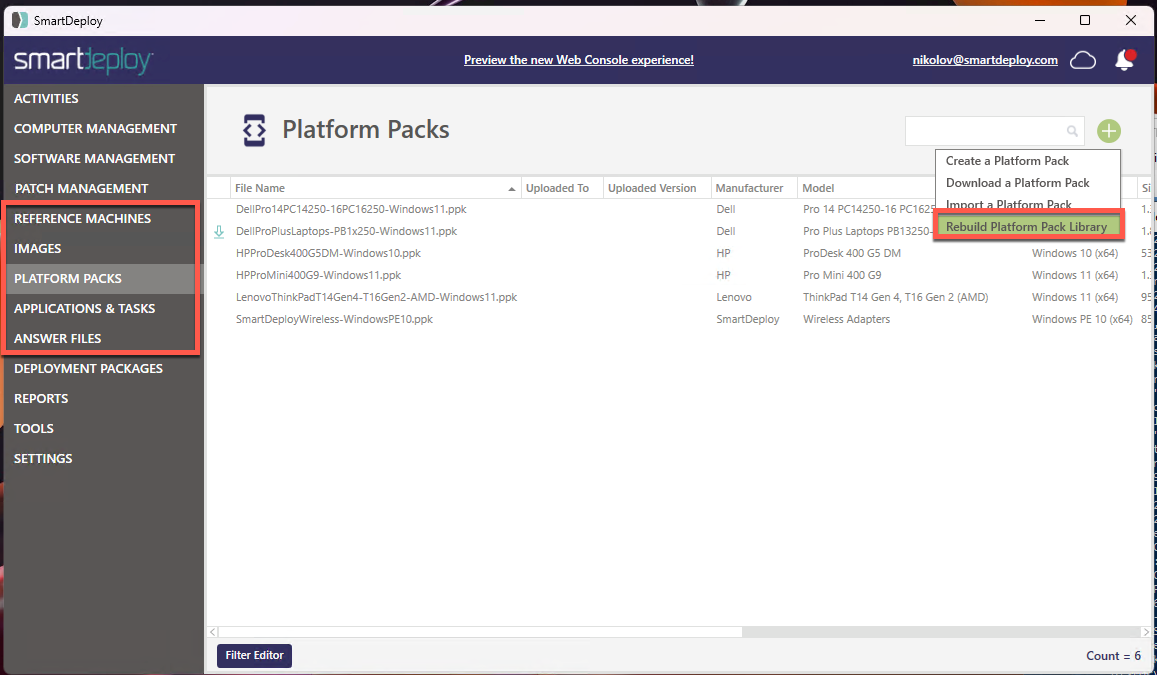Click the cloud status icon
The image size is (1157, 675).
pyautogui.click(x=1083, y=61)
